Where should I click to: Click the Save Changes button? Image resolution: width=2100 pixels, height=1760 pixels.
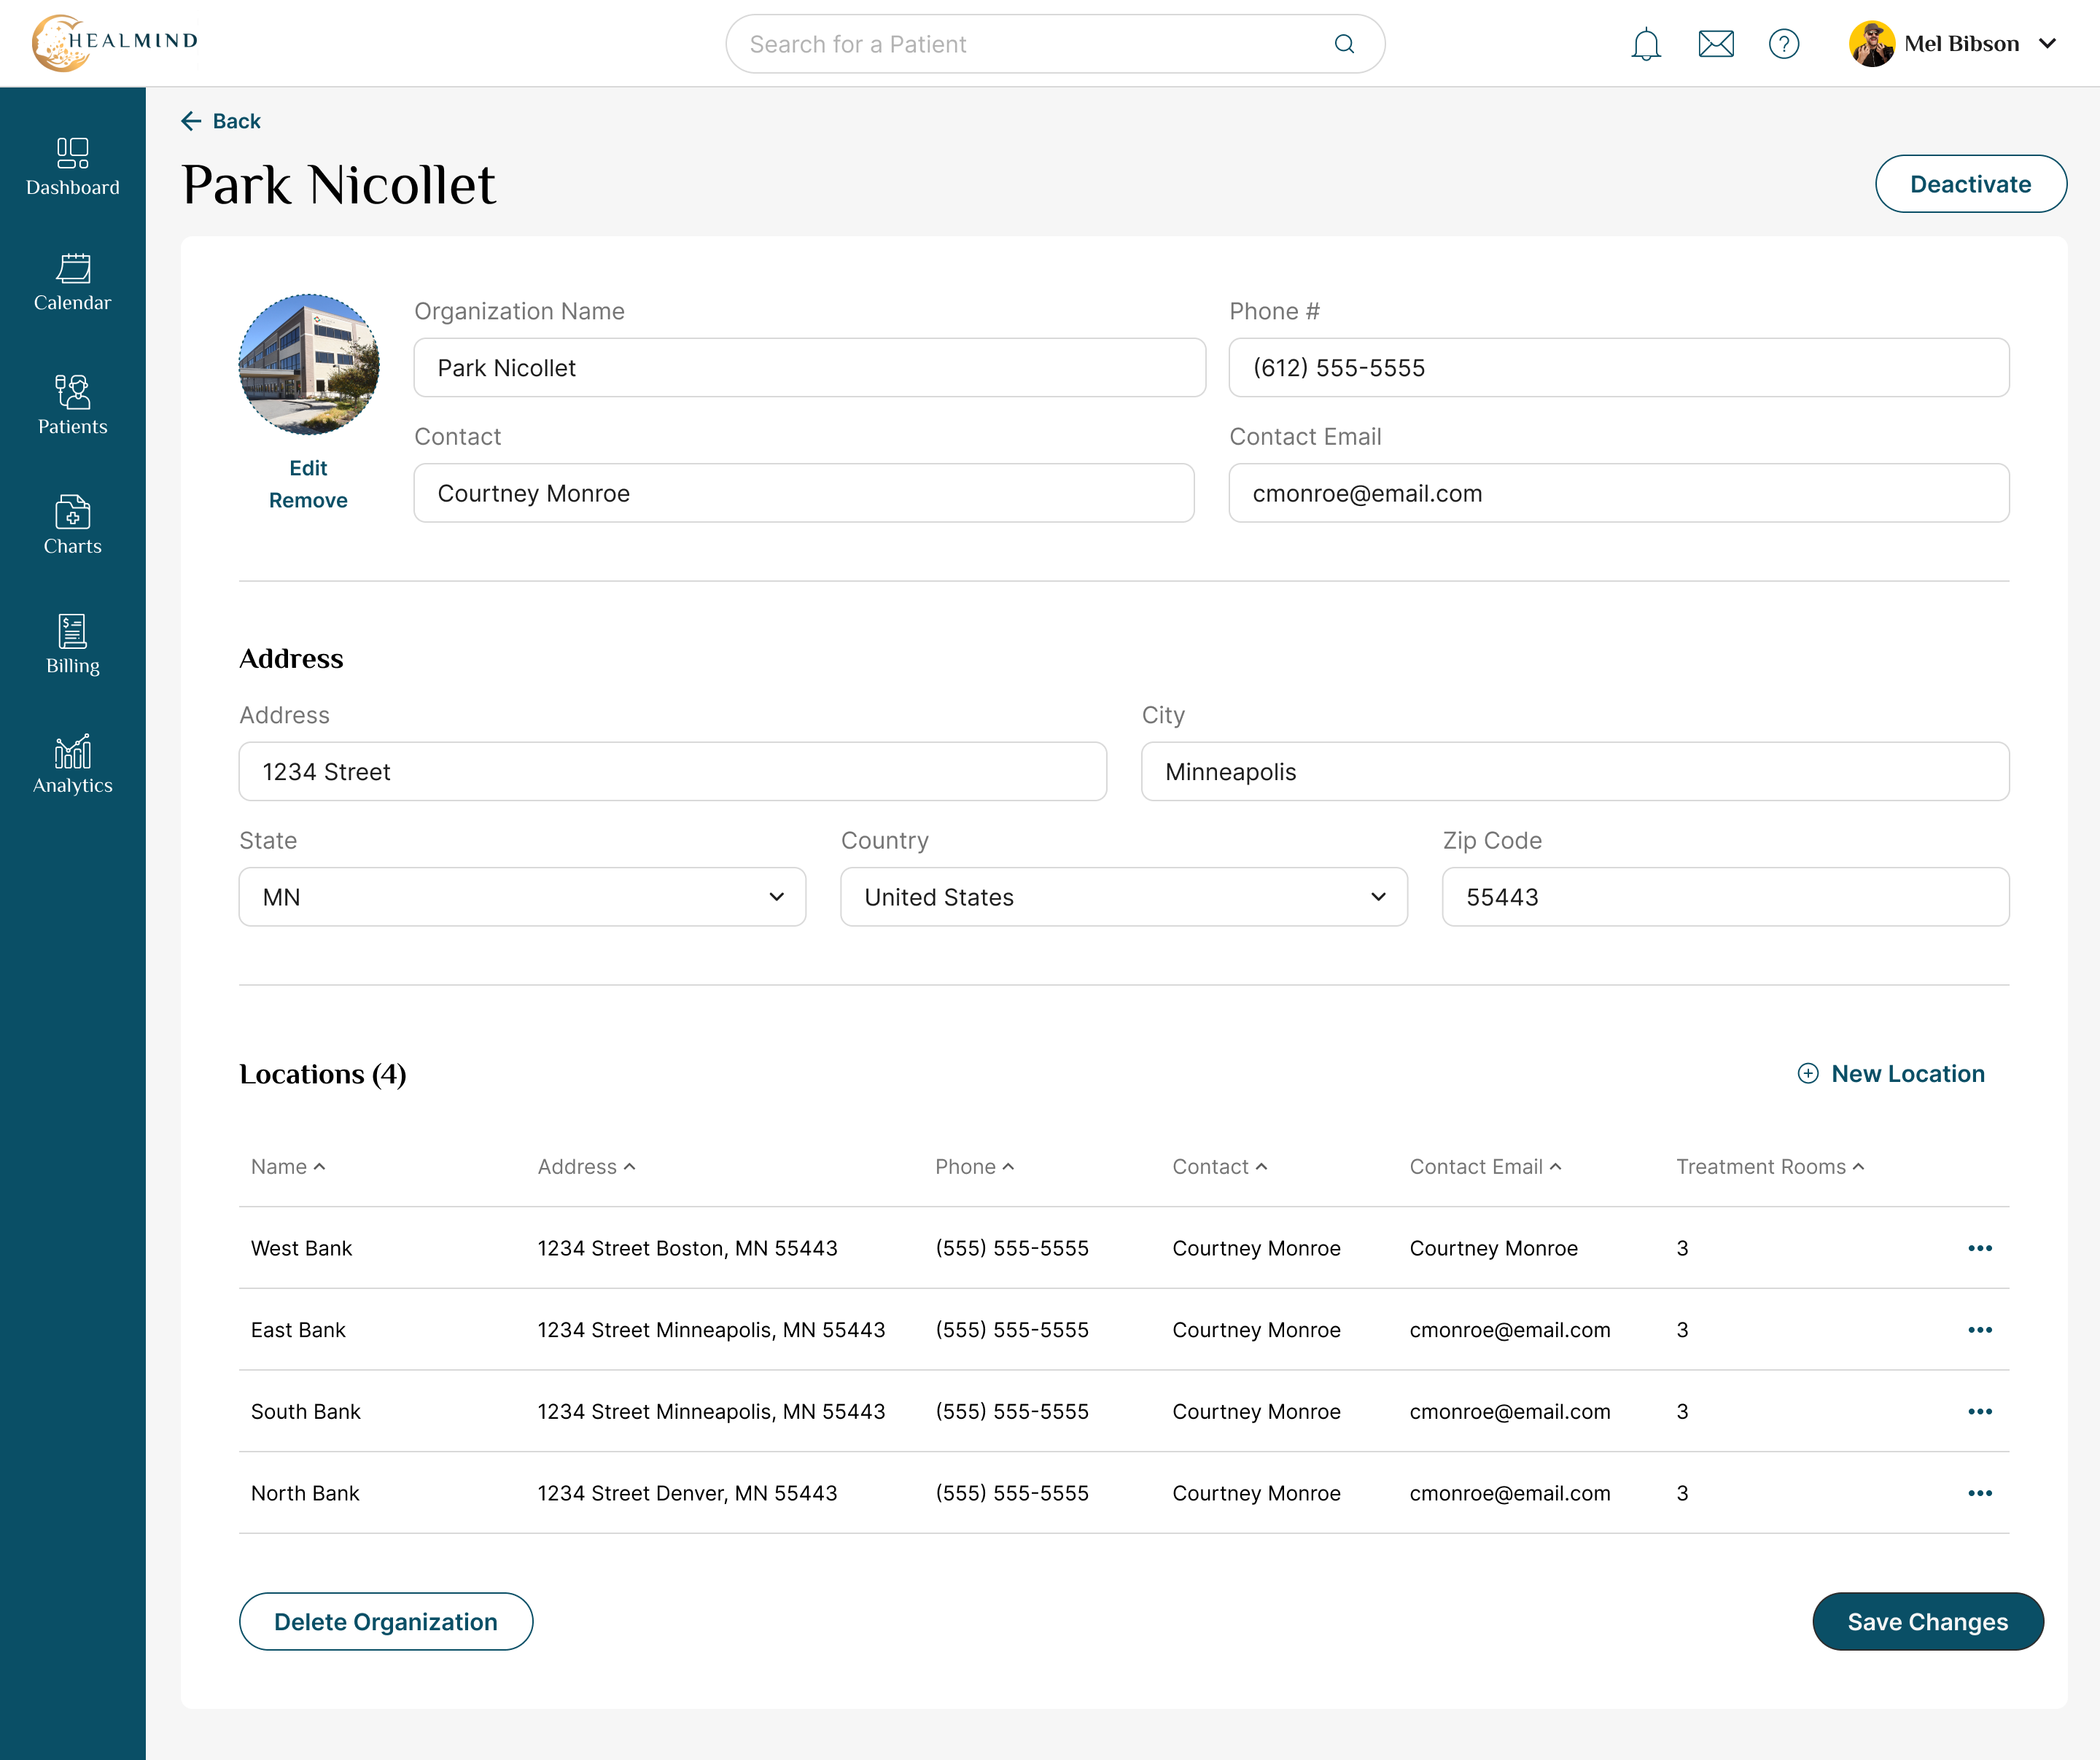tap(1927, 1621)
